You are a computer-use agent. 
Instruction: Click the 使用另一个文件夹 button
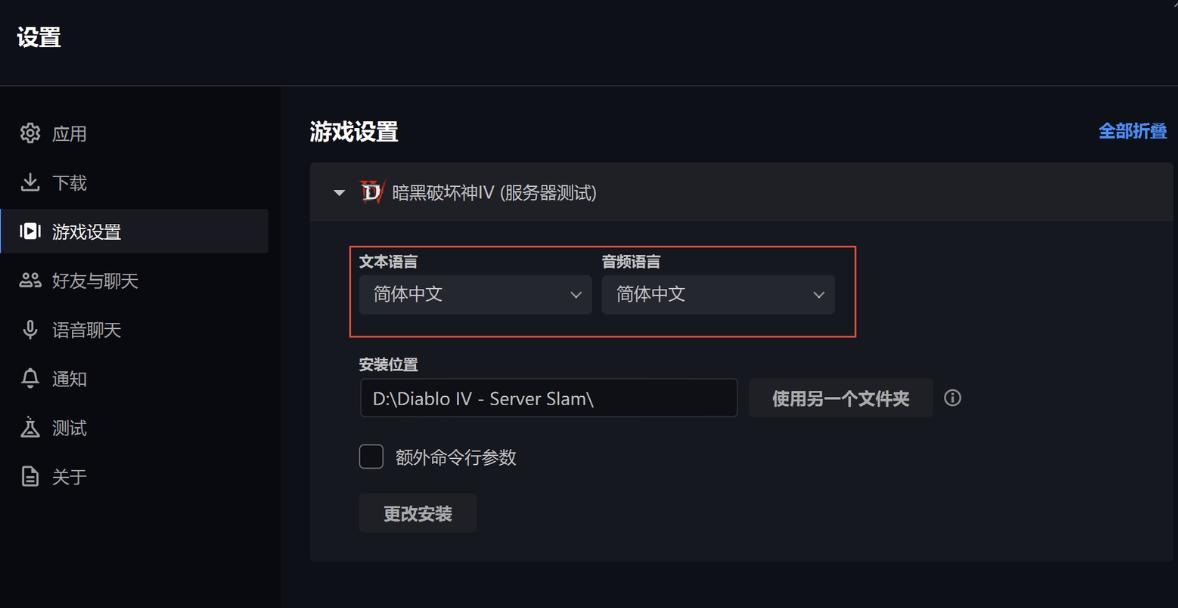(x=841, y=398)
